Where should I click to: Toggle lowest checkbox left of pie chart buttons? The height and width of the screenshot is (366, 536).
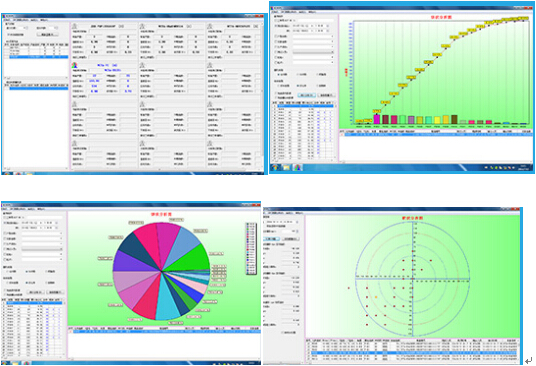(5, 295)
